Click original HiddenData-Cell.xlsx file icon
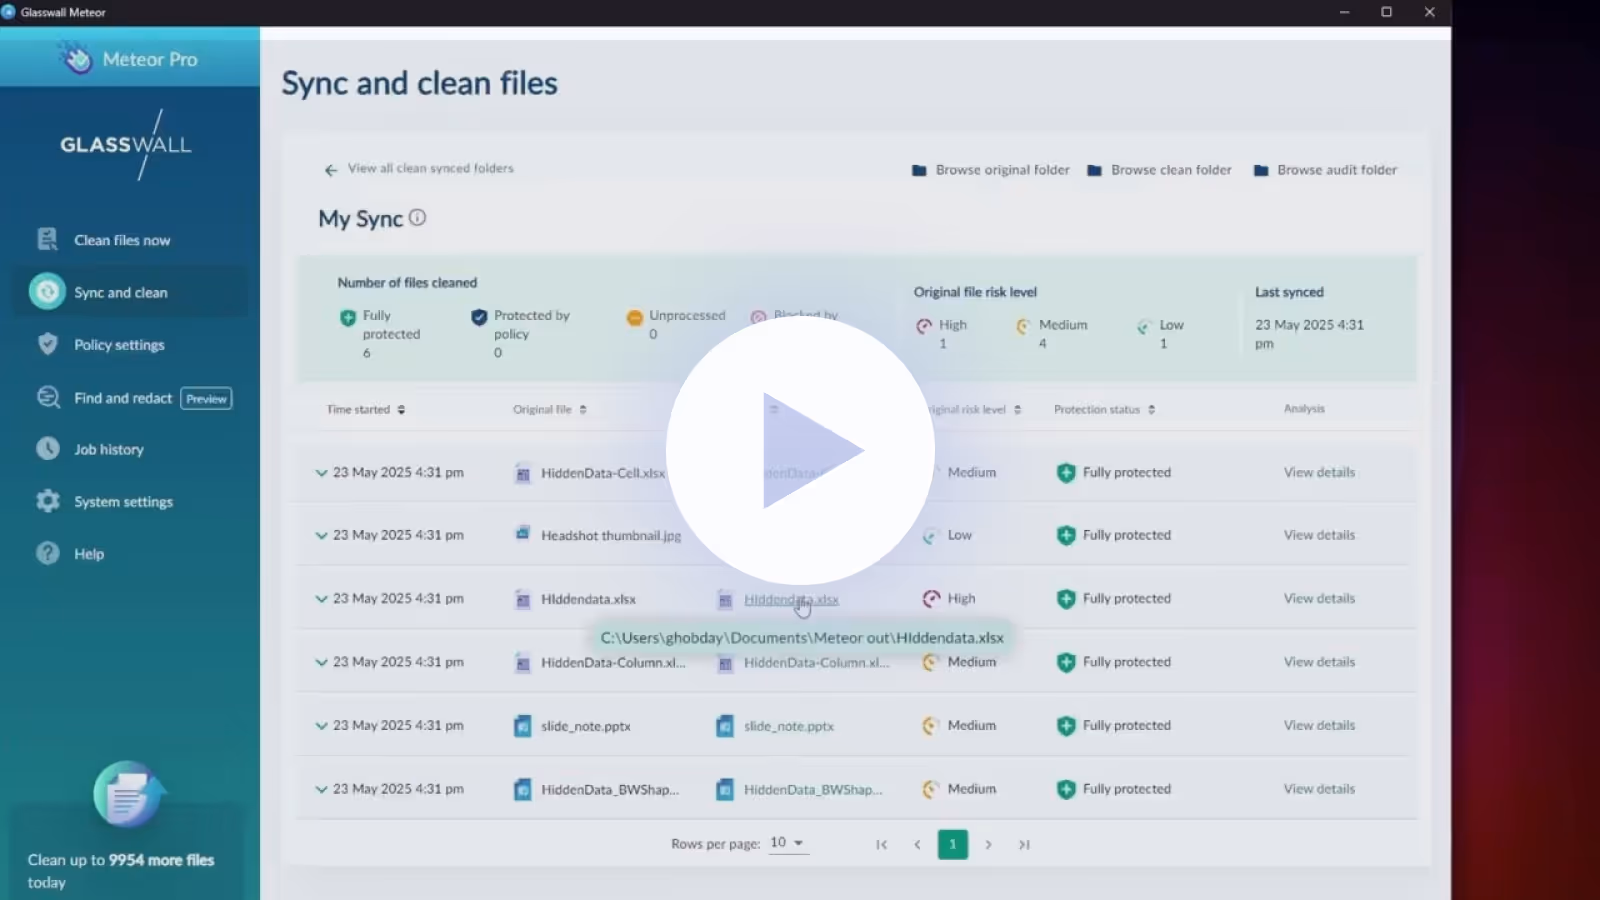The image size is (1600, 900). 522,473
